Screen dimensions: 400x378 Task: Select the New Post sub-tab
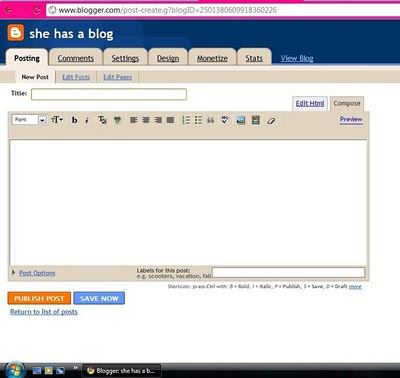tap(35, 77)
